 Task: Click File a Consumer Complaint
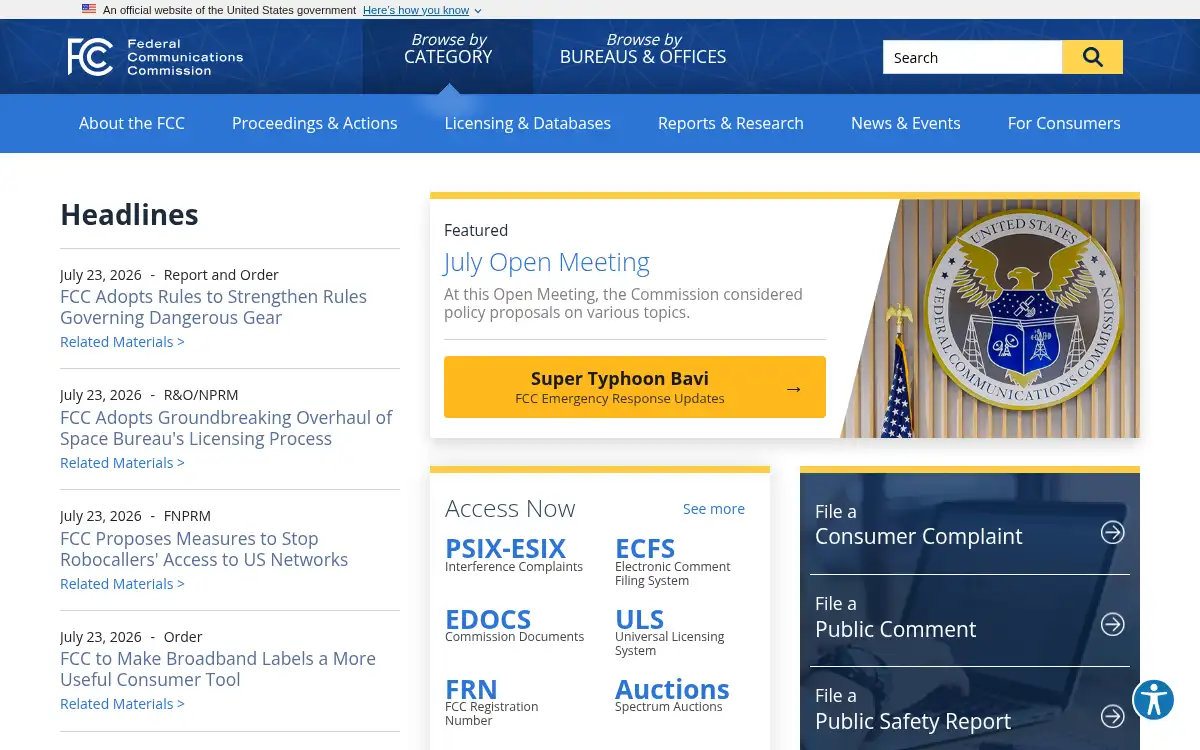point(969,525)
